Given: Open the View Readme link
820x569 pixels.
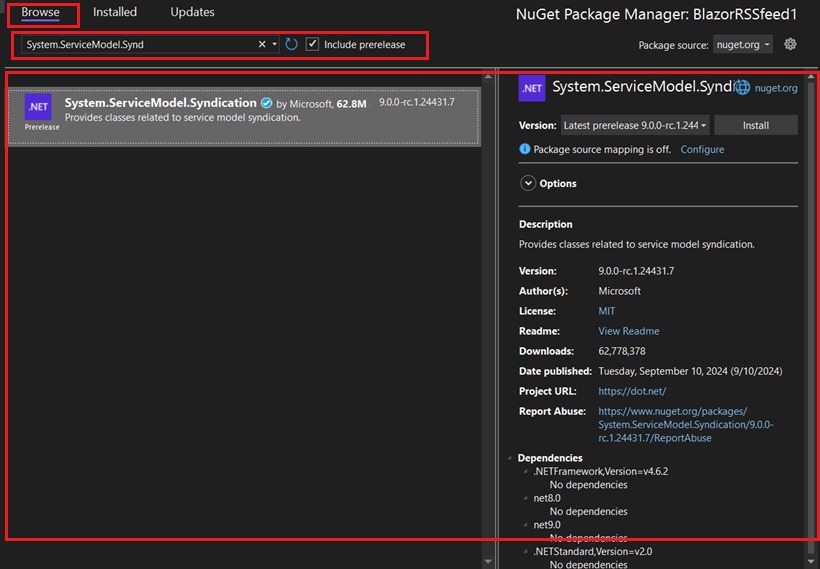Looking at the screenshot, I should coord(628,331).
